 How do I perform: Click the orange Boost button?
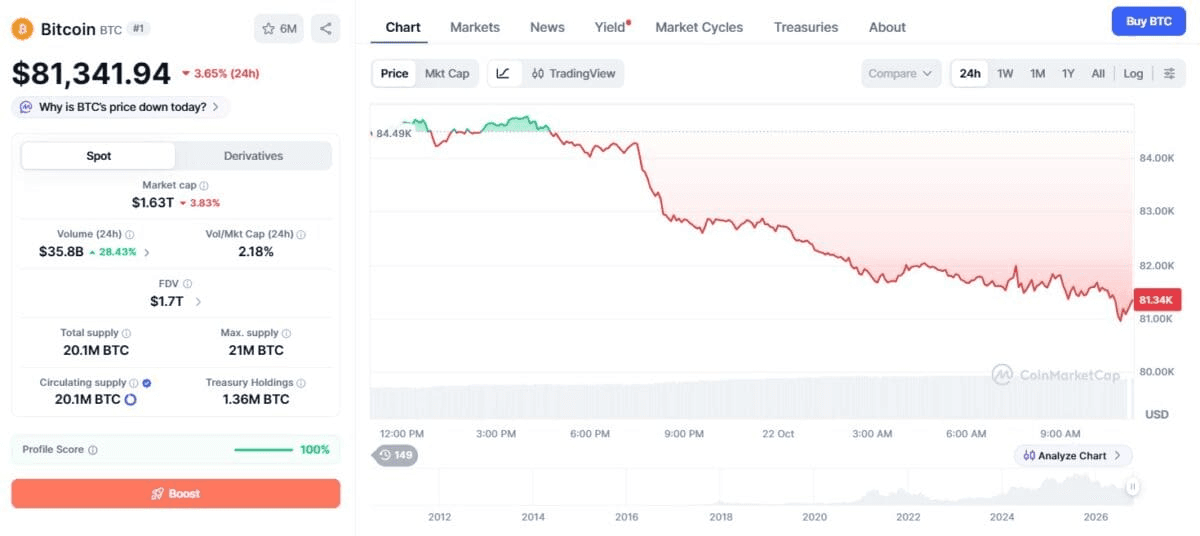click(x=176, y=493)
